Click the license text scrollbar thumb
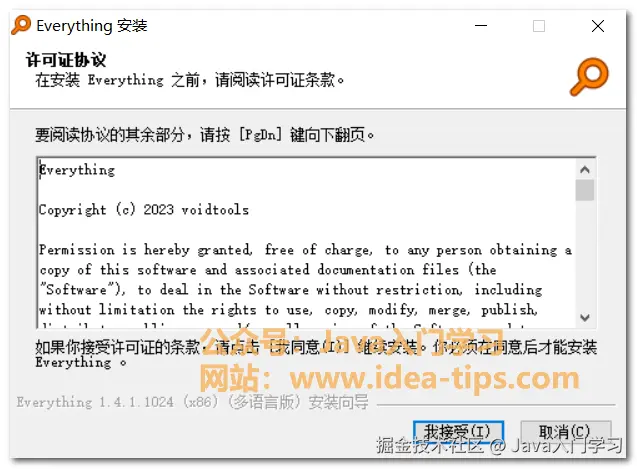 [x=585, y=190]
